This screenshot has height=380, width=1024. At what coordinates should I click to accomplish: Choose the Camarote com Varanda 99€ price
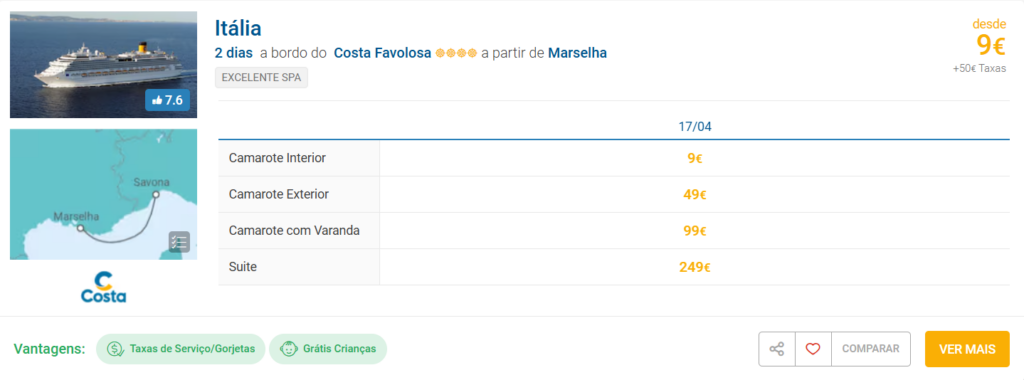click(x=695, y=230)
